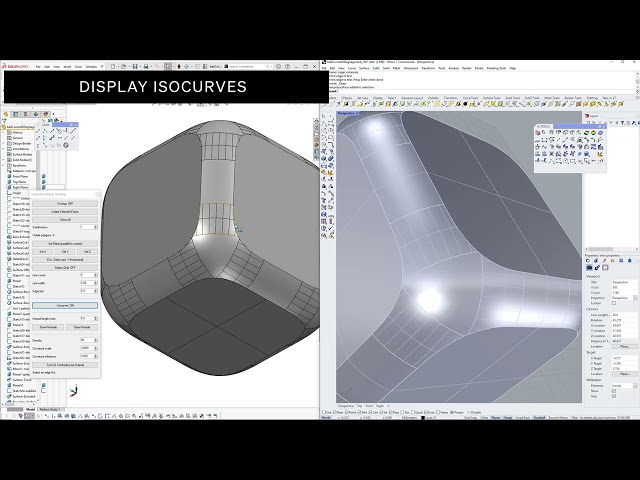Toggle the highlighted Isocurves button
The height and width of the screenshot is (480, 640).
point(65,305)
